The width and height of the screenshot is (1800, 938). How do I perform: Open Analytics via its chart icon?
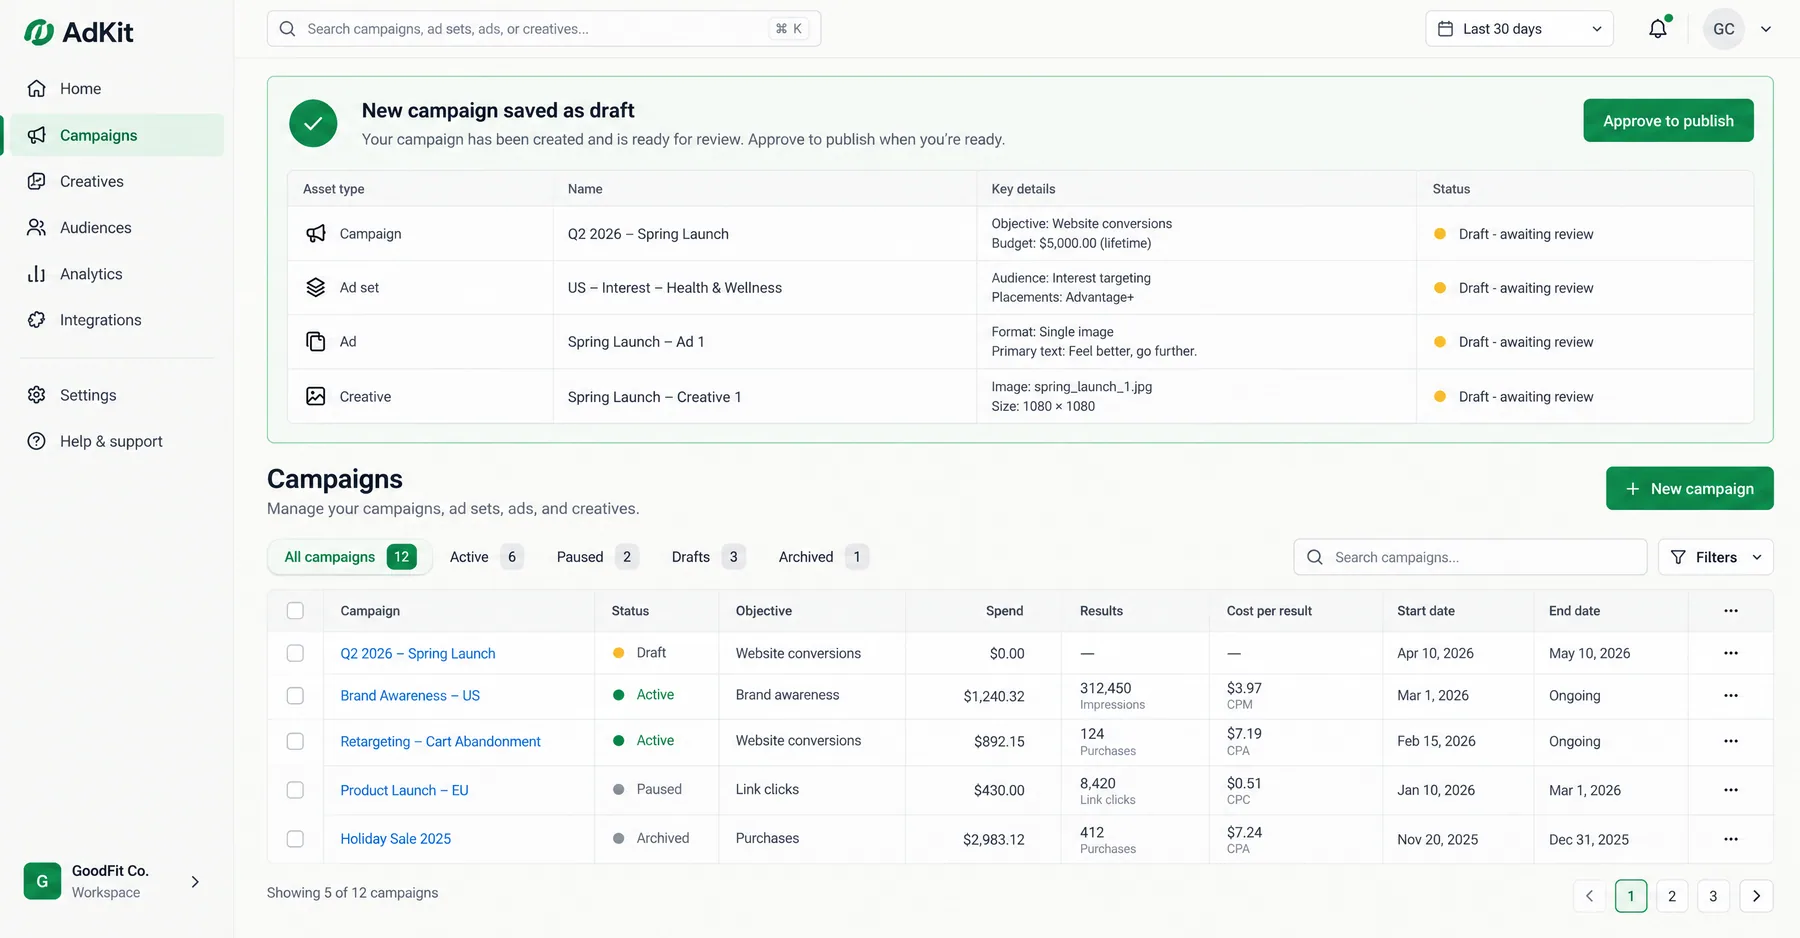(x=37, y=274)
